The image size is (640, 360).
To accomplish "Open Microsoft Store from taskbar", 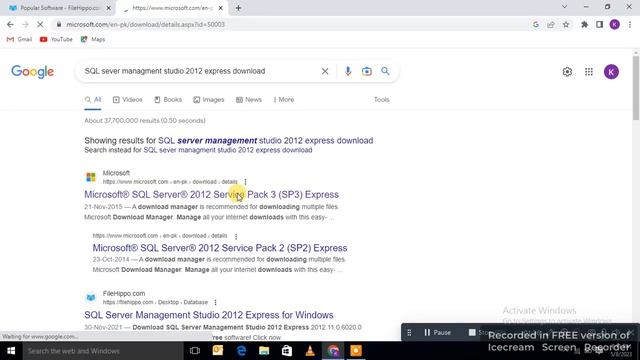I will (287, 351).
